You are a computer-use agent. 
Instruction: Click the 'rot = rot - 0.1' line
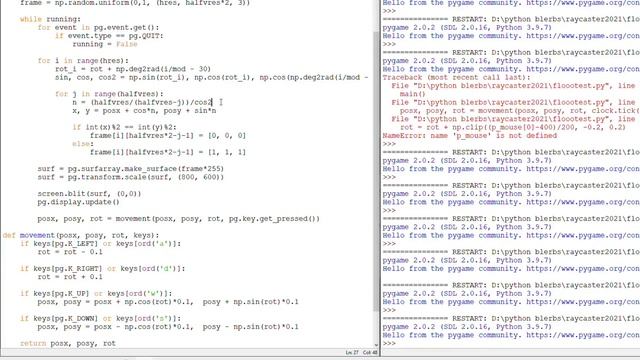(x=70, y=252)
